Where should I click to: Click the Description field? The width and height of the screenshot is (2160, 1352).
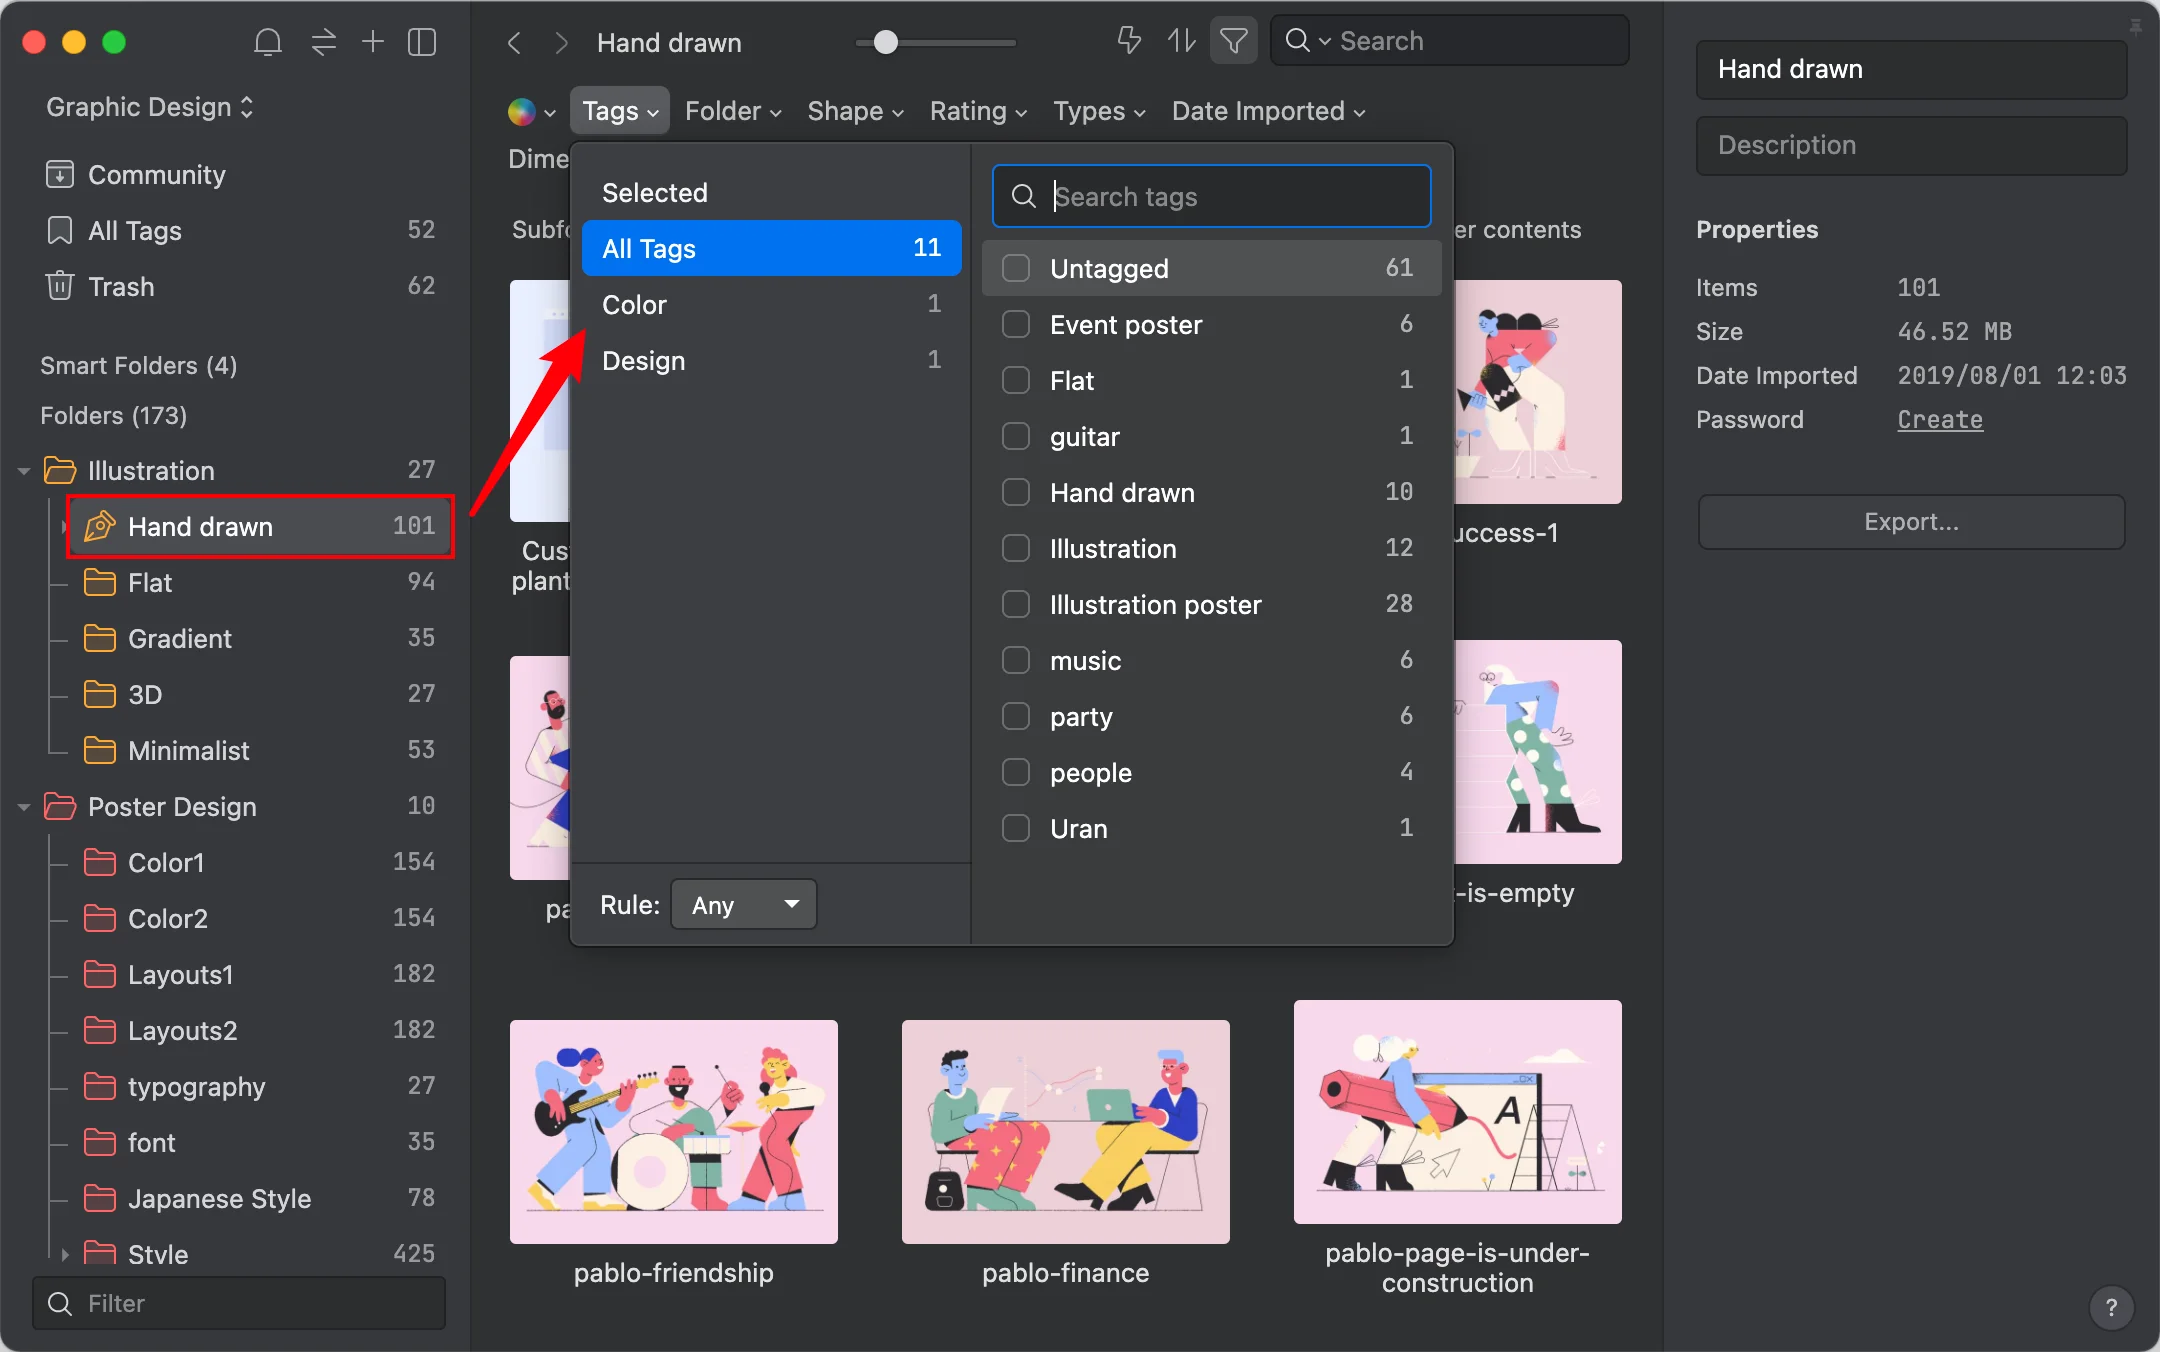pos(1911,145)
